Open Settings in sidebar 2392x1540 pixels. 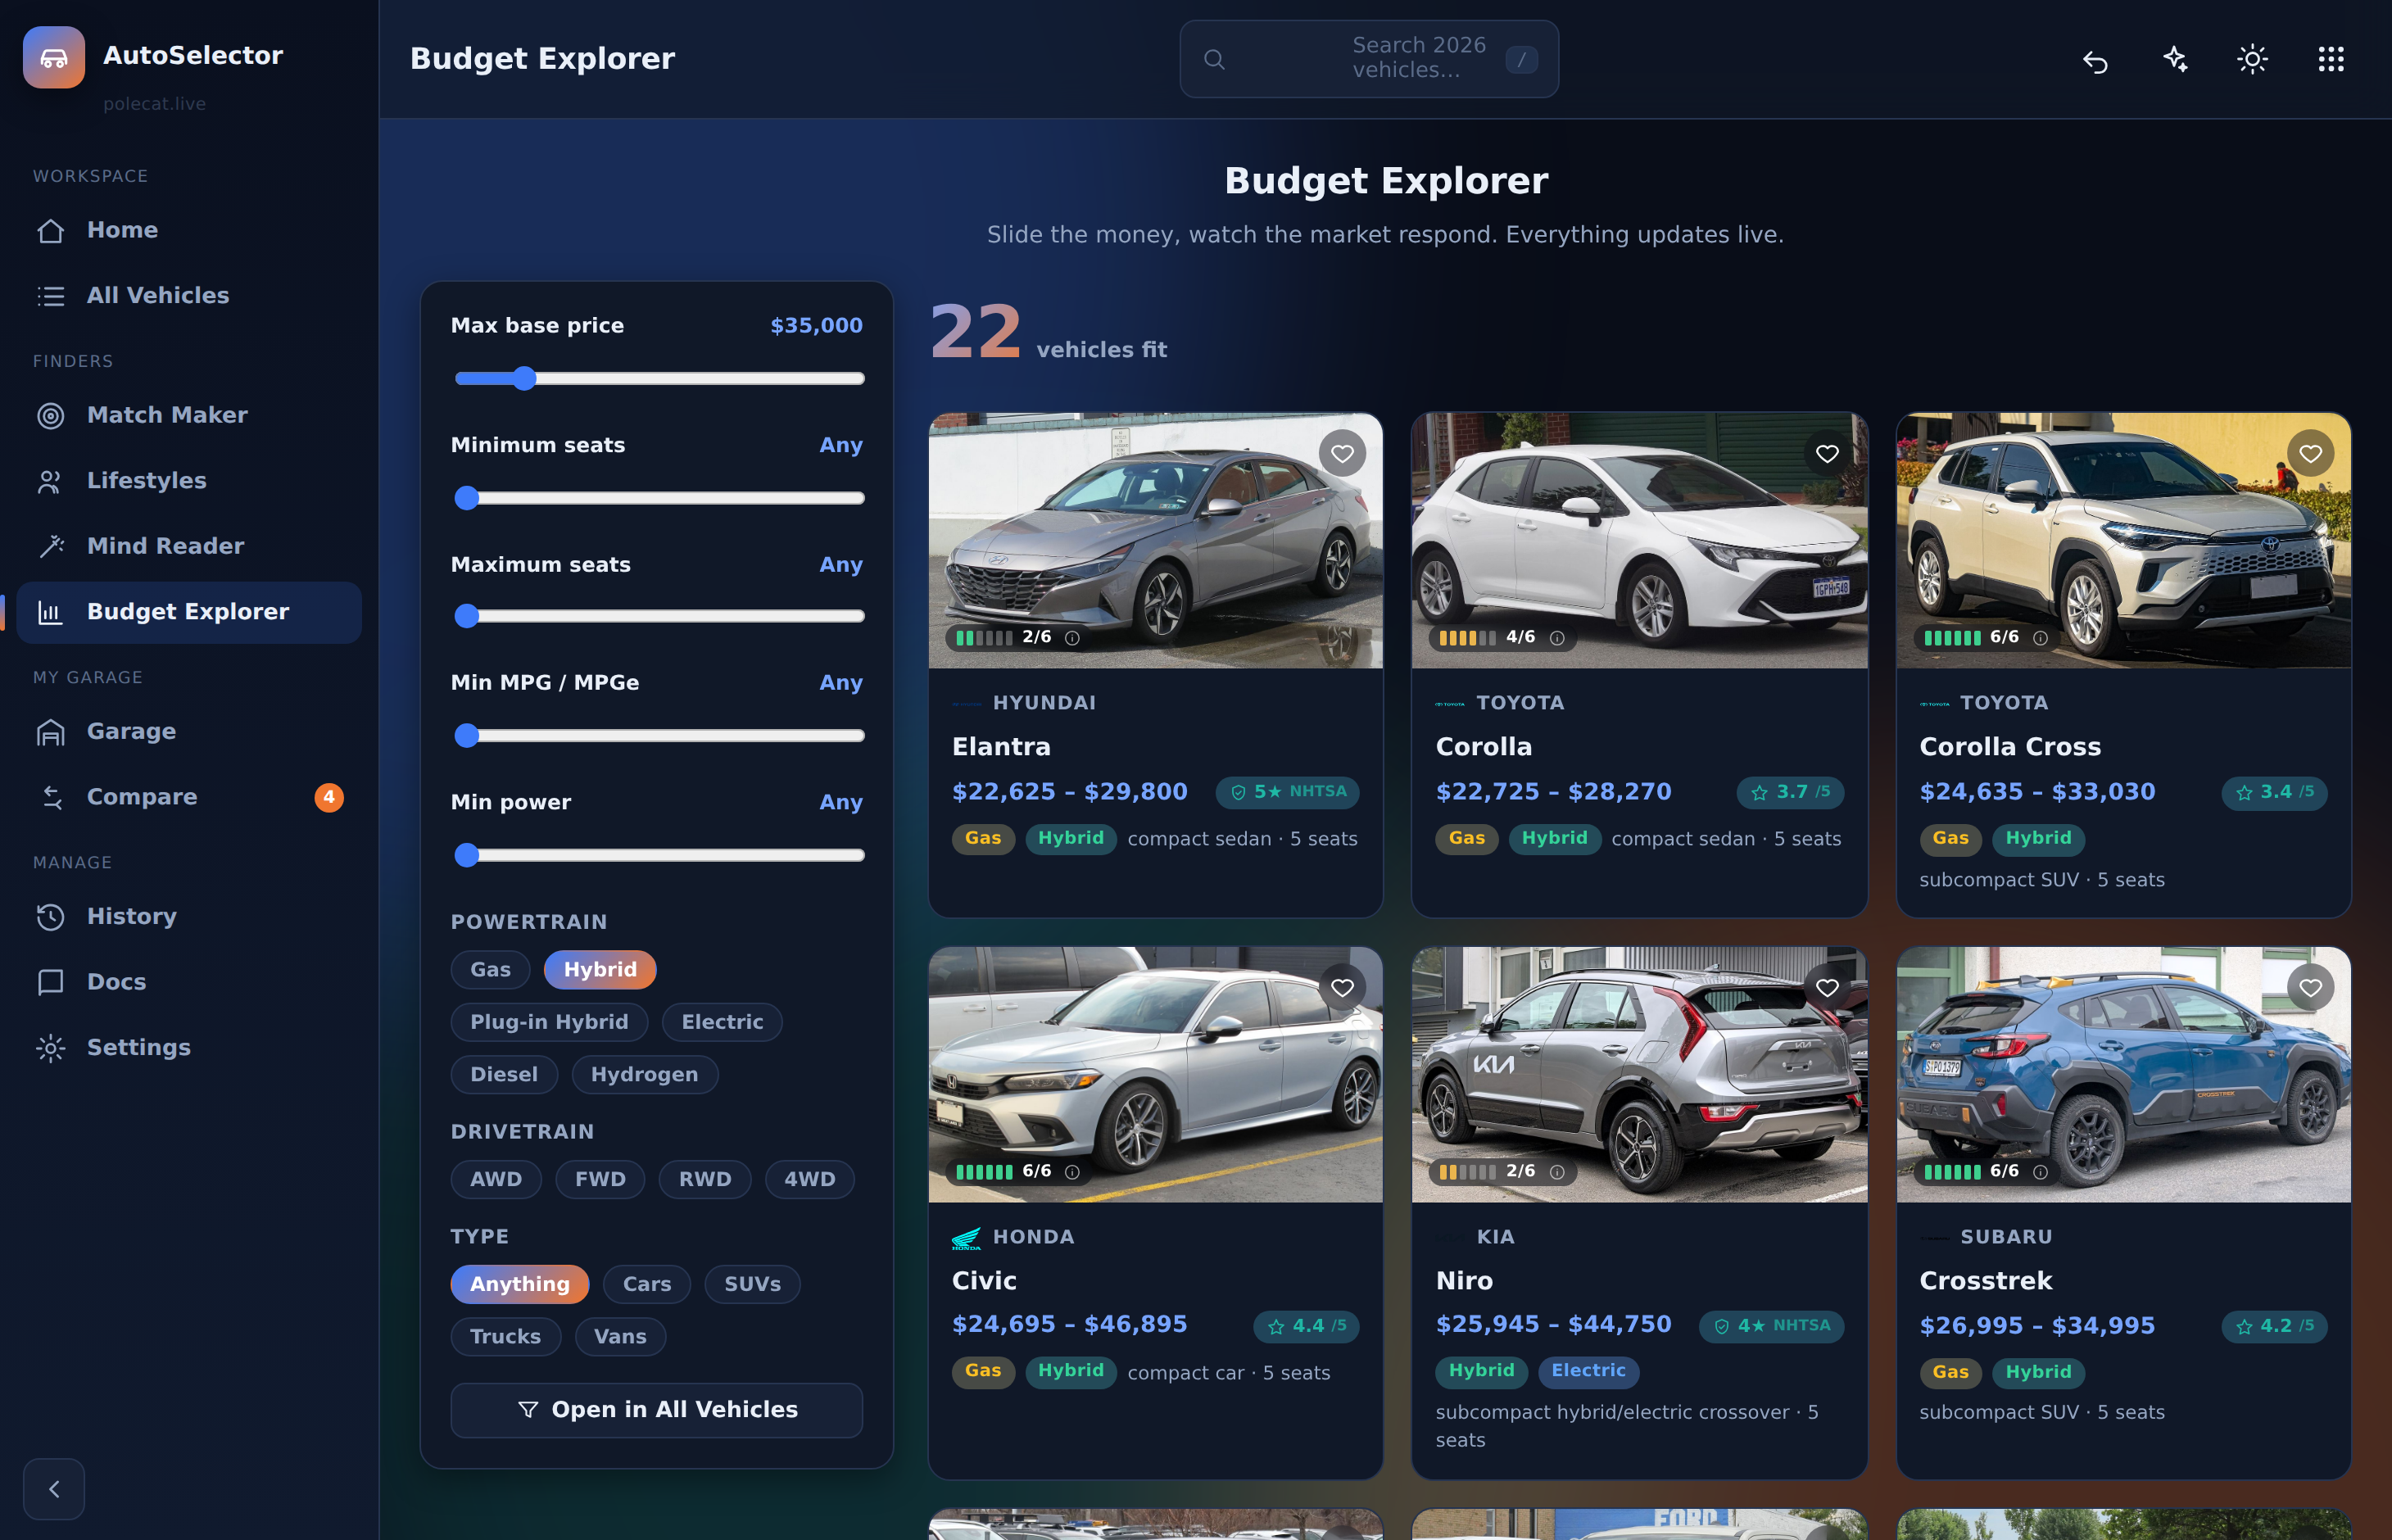click(x=189, y=1048)
